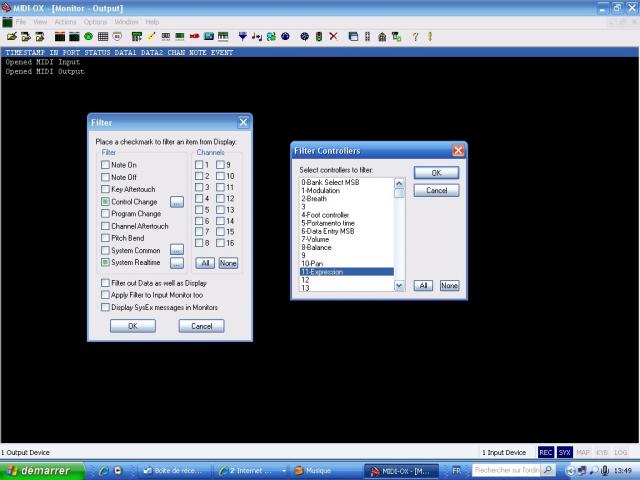Image resolution: width=640 pixels, height=480 pixels.
Task: Select 0-Bank Select MSB in controllers list
Action: [347, 182]
